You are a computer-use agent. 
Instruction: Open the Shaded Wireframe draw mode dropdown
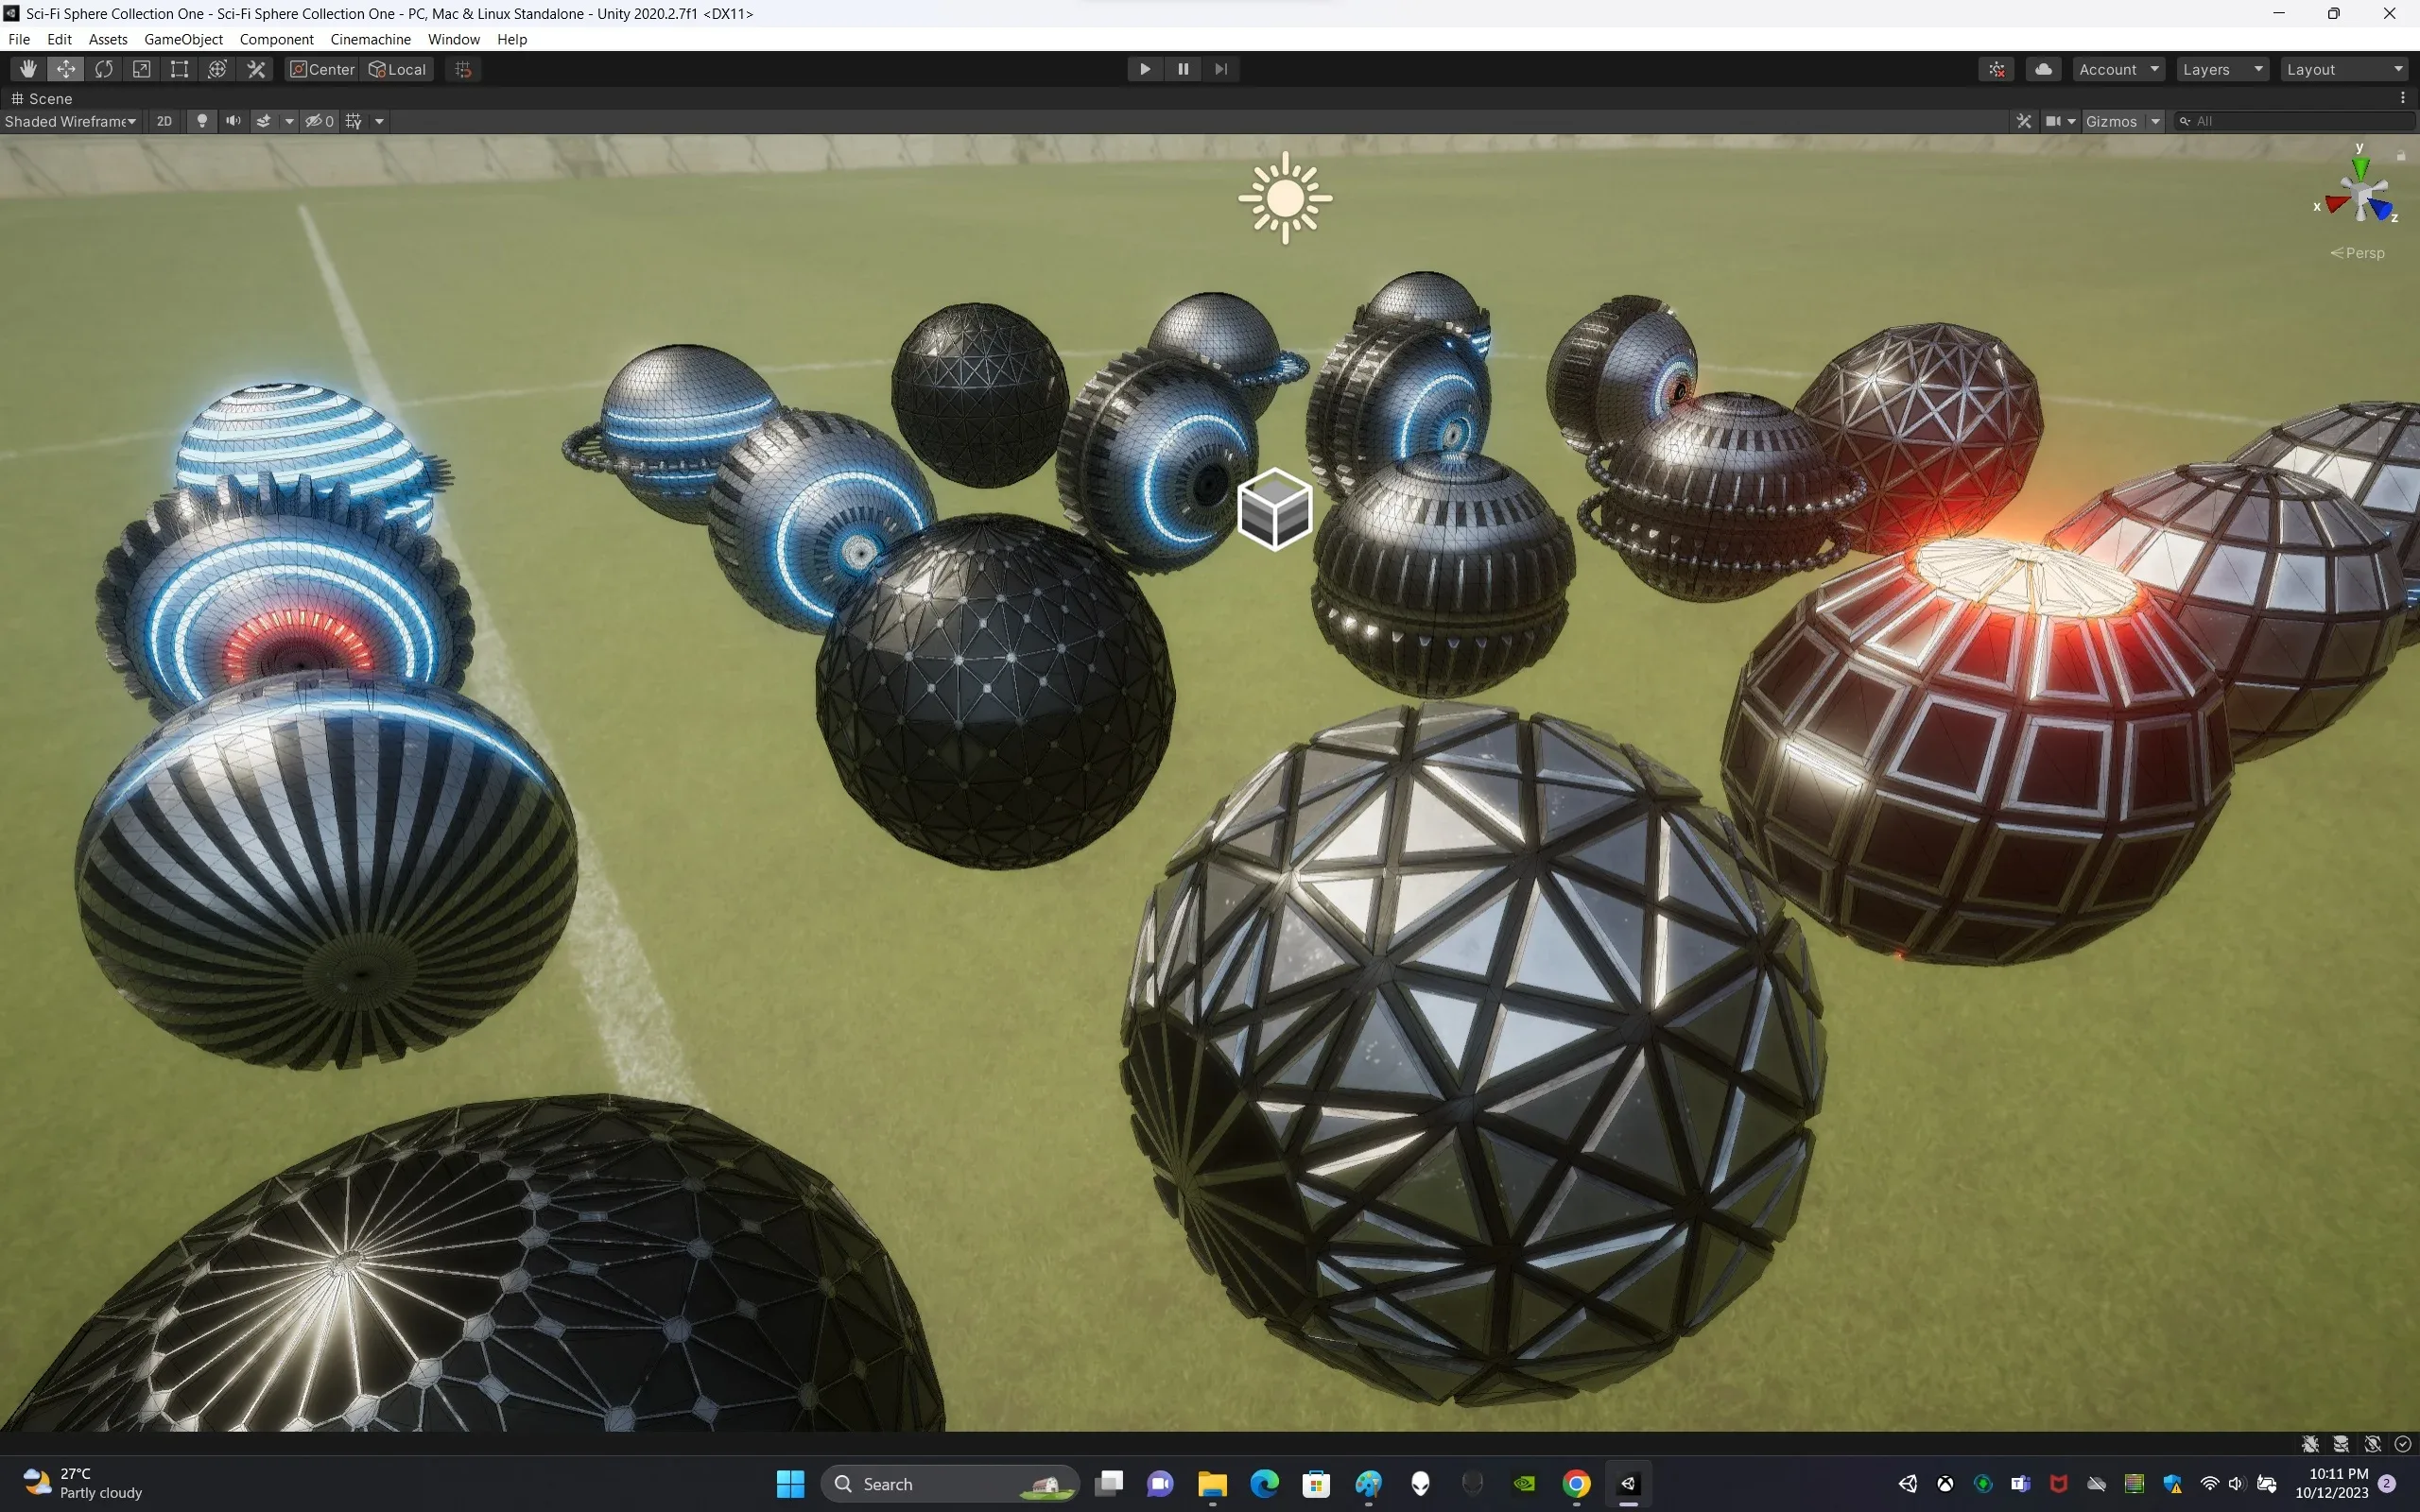pyautogui.click(x=70, y=121)
